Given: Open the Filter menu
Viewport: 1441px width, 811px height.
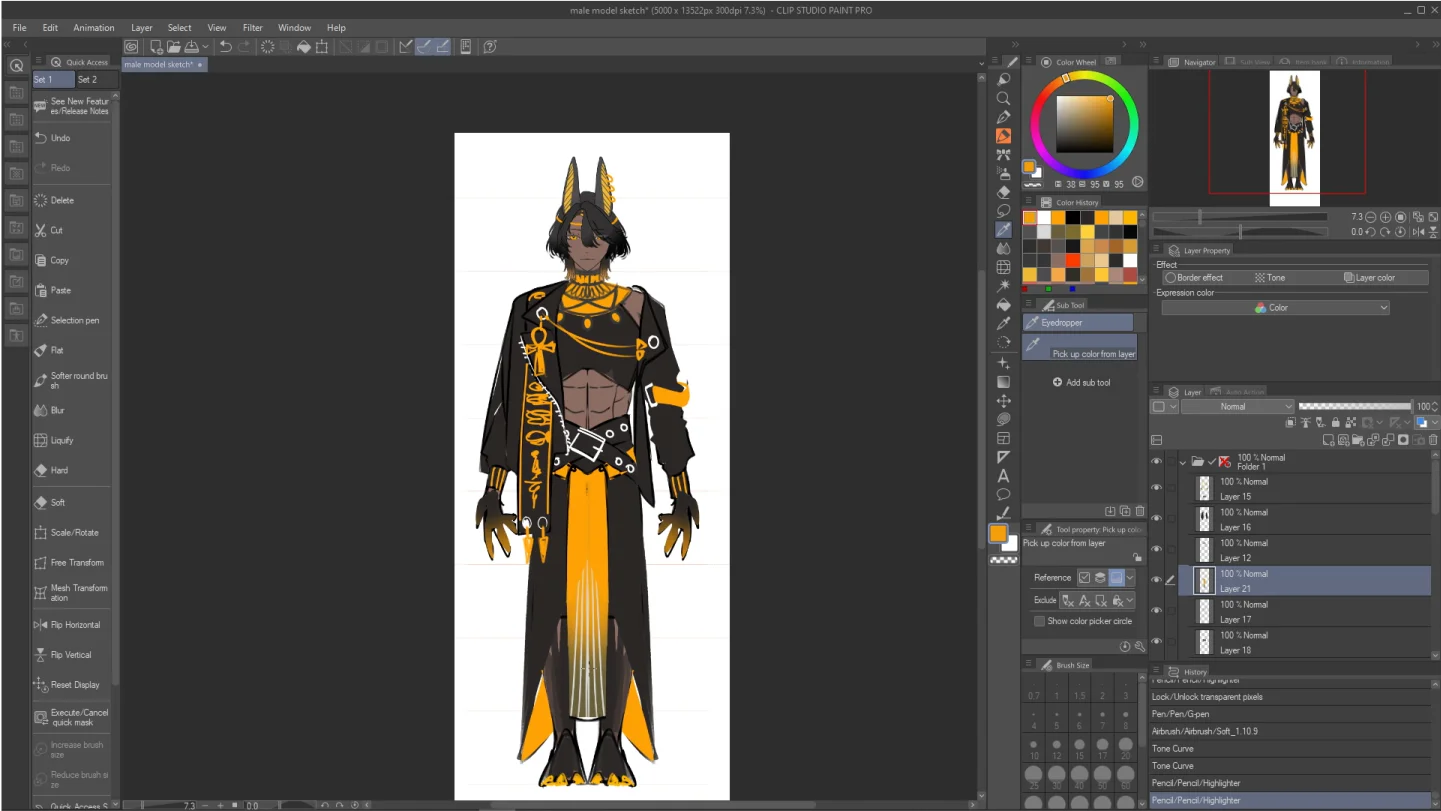Looking at the screenshot, I should [x=253, y=27].
